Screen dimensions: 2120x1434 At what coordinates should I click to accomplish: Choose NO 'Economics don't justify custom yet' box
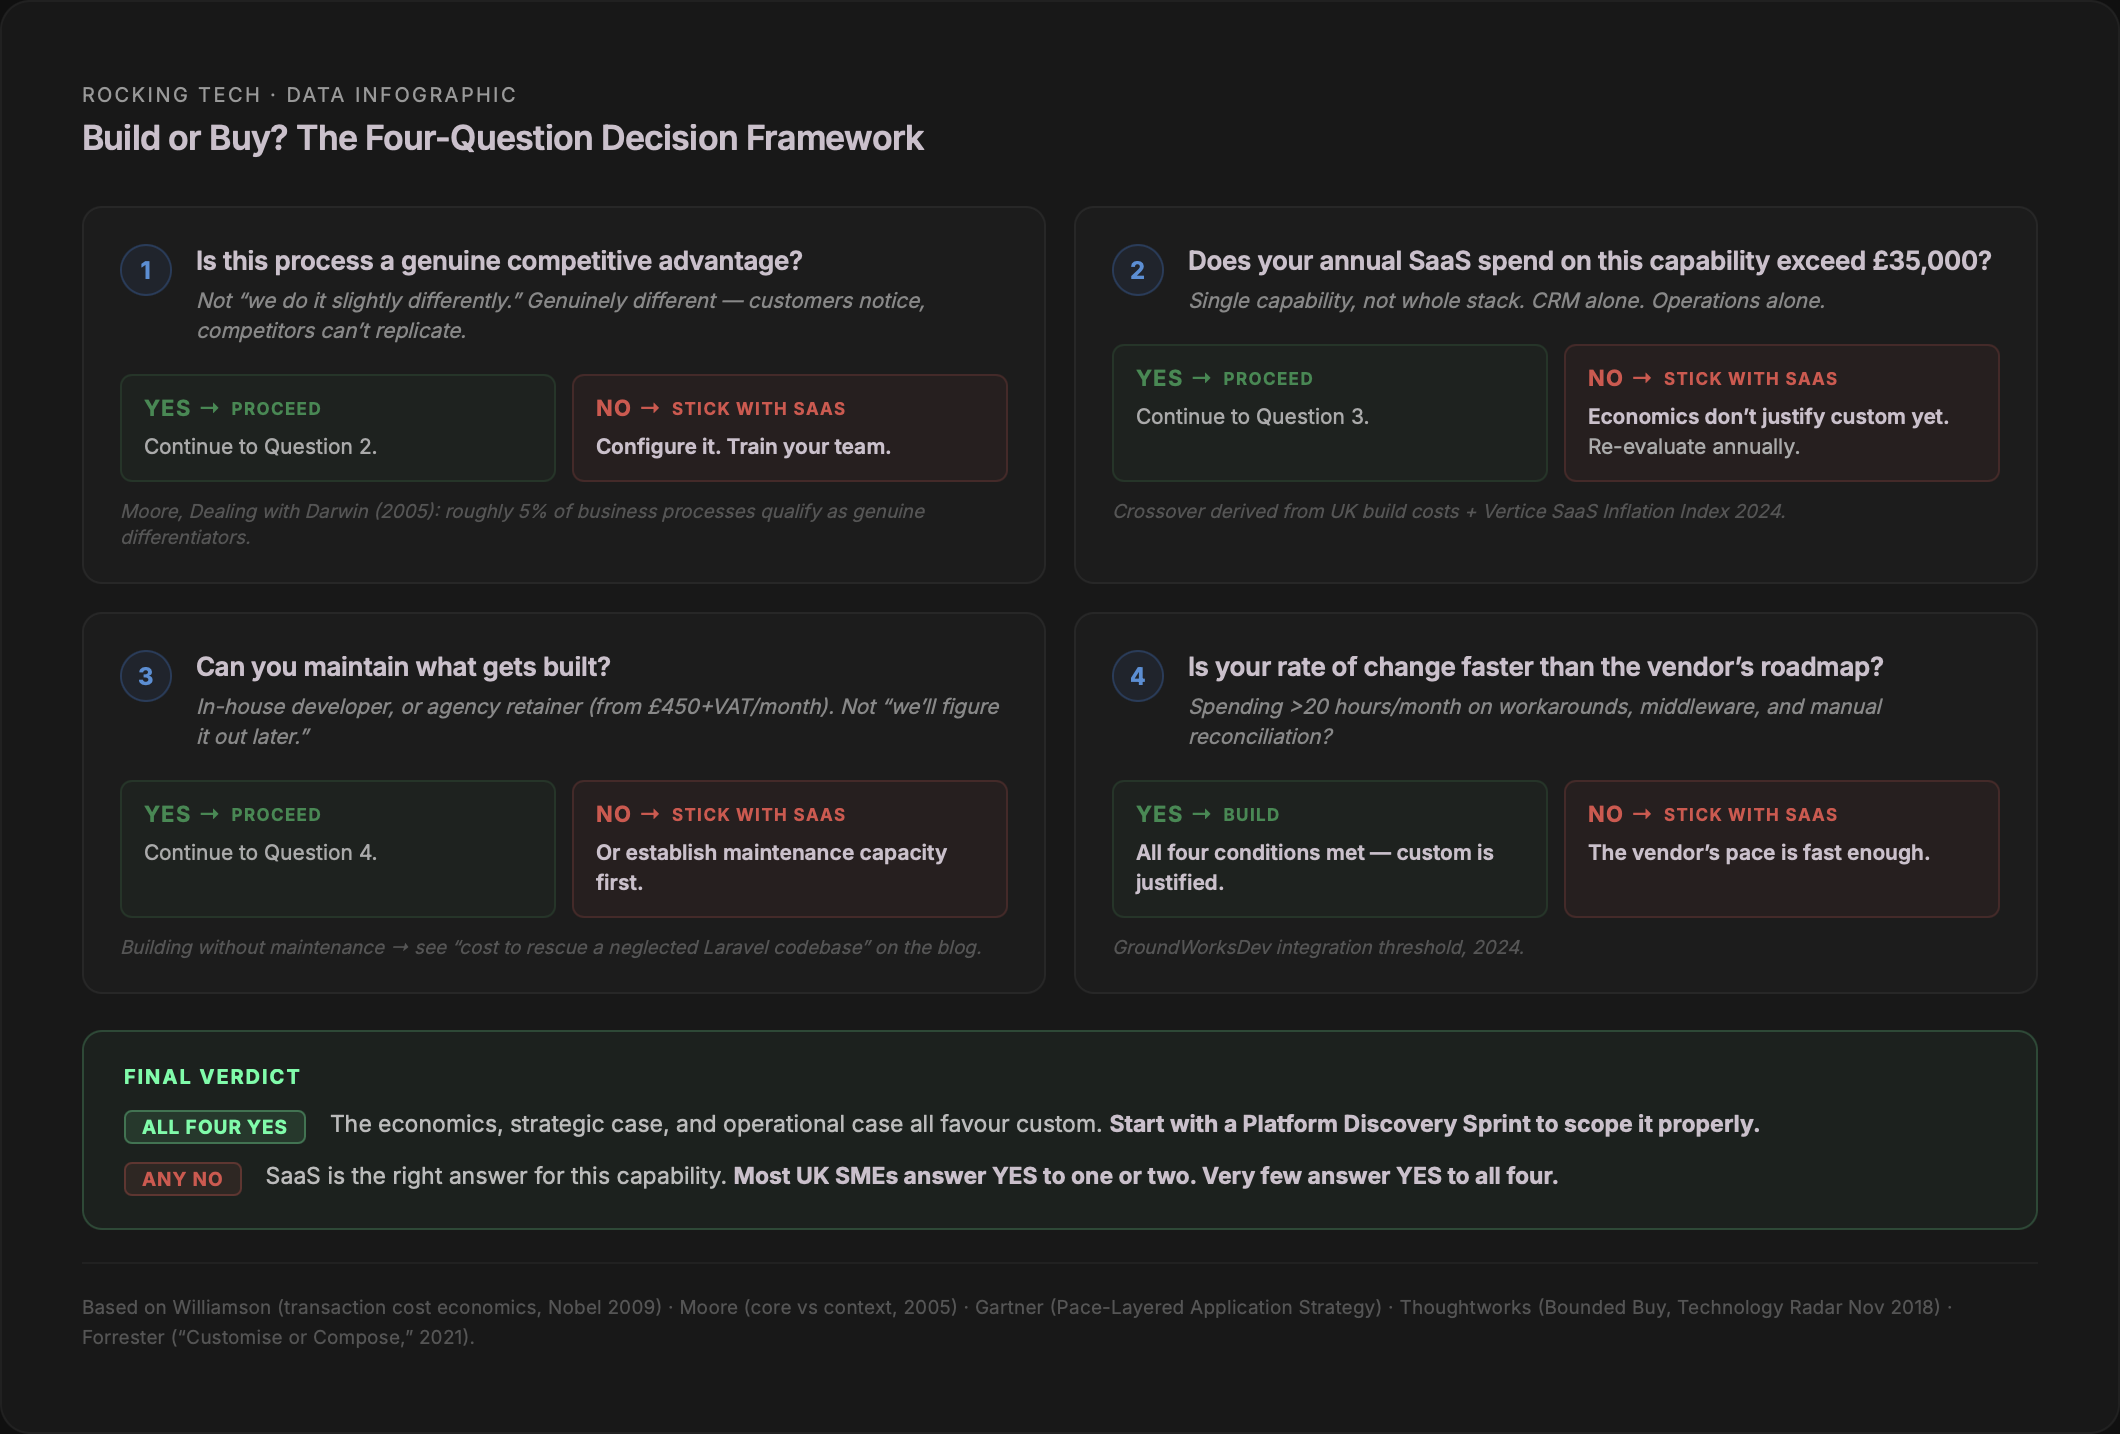pyautogui.click(x=1781, y=413)
